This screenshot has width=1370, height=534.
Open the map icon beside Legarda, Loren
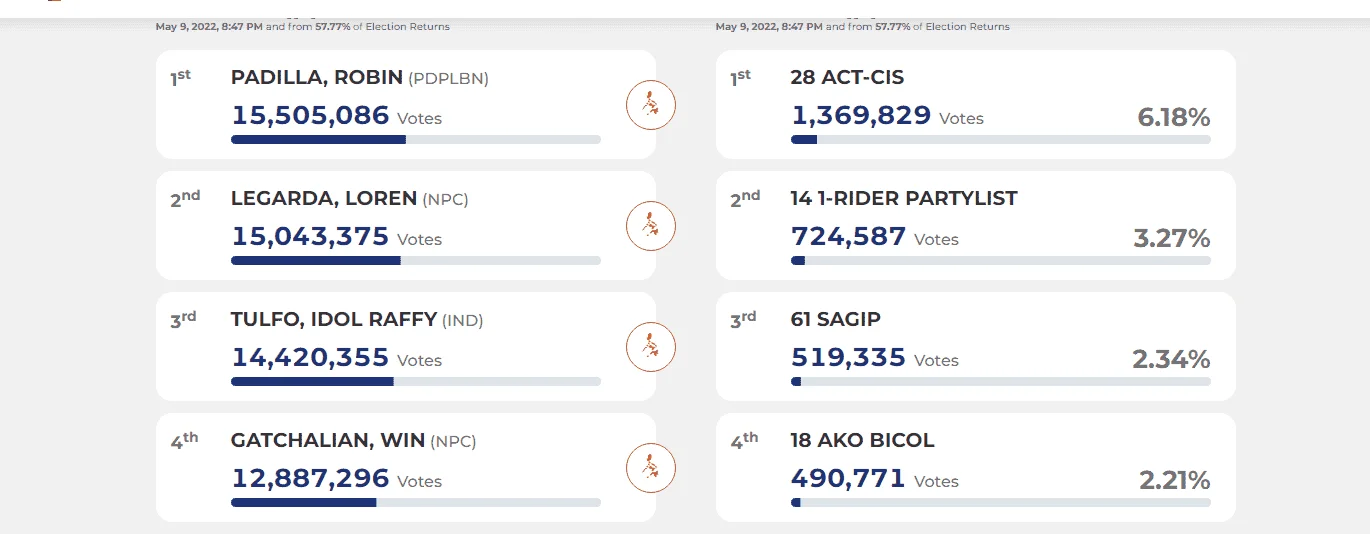651,225
